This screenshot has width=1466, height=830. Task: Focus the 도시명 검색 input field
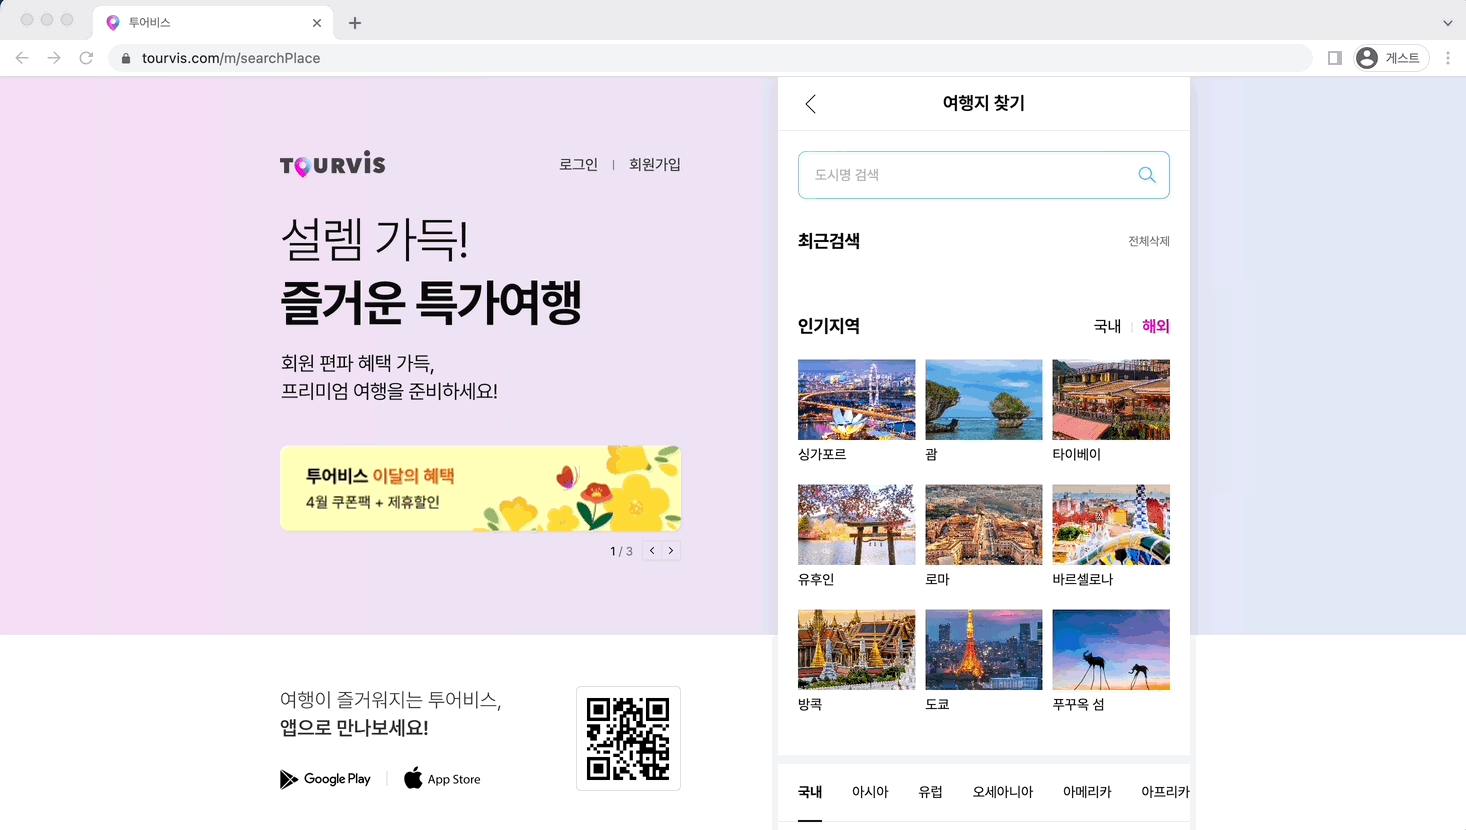coord(983,175)
